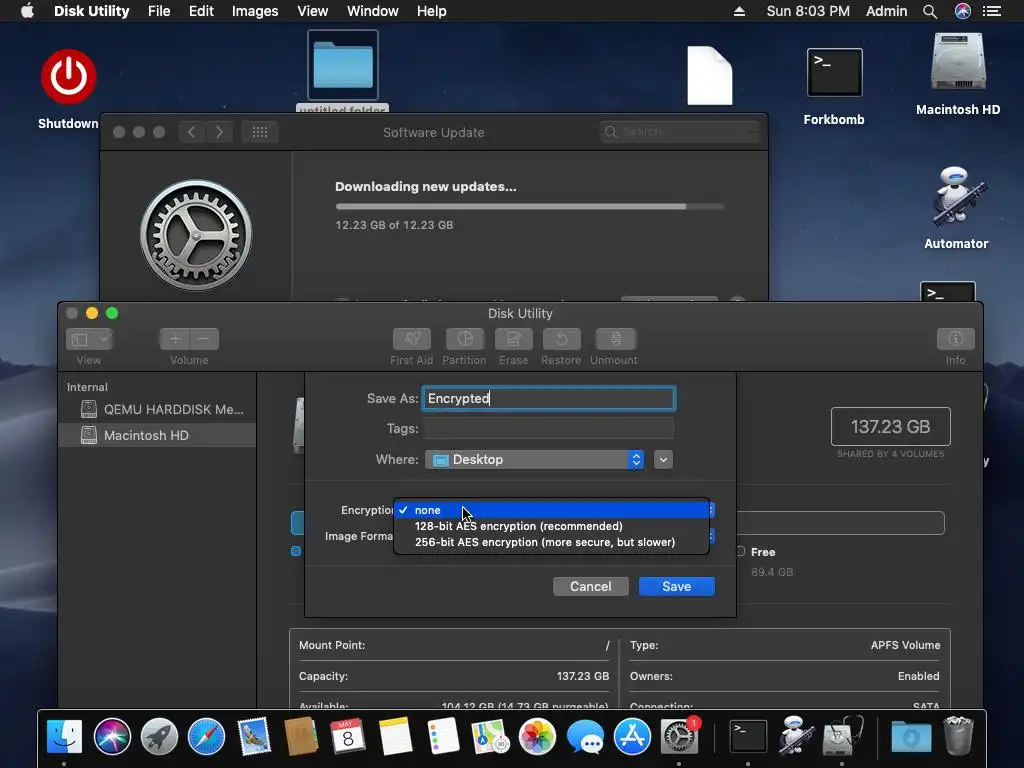Choose the none encryption option
The image size is (1024, 768).
(552, 510)
